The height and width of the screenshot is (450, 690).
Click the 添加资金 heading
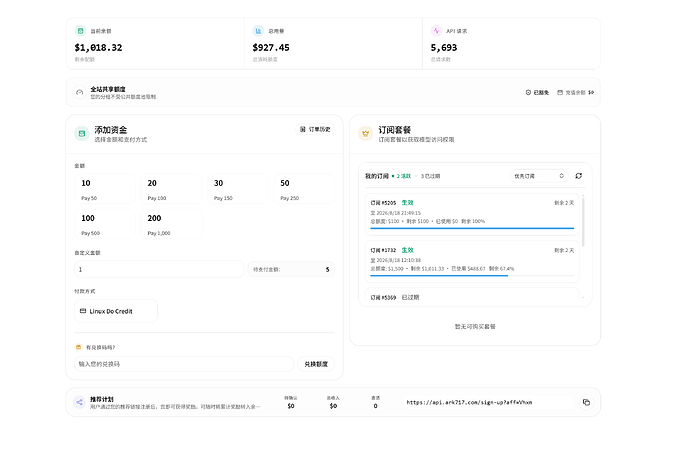click(x=111, y=130)
